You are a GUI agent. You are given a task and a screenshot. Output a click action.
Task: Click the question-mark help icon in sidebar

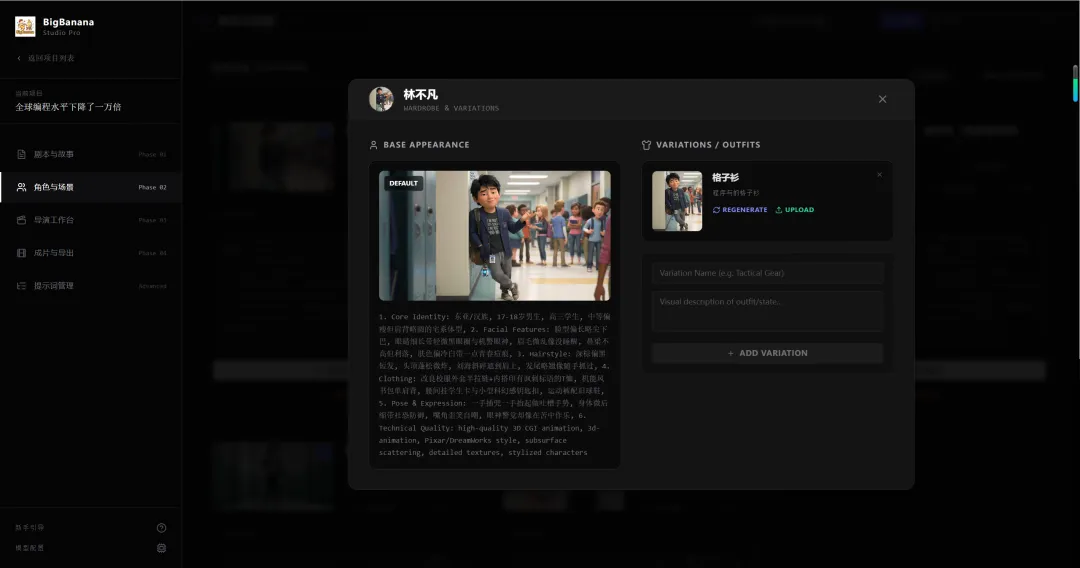161,528
